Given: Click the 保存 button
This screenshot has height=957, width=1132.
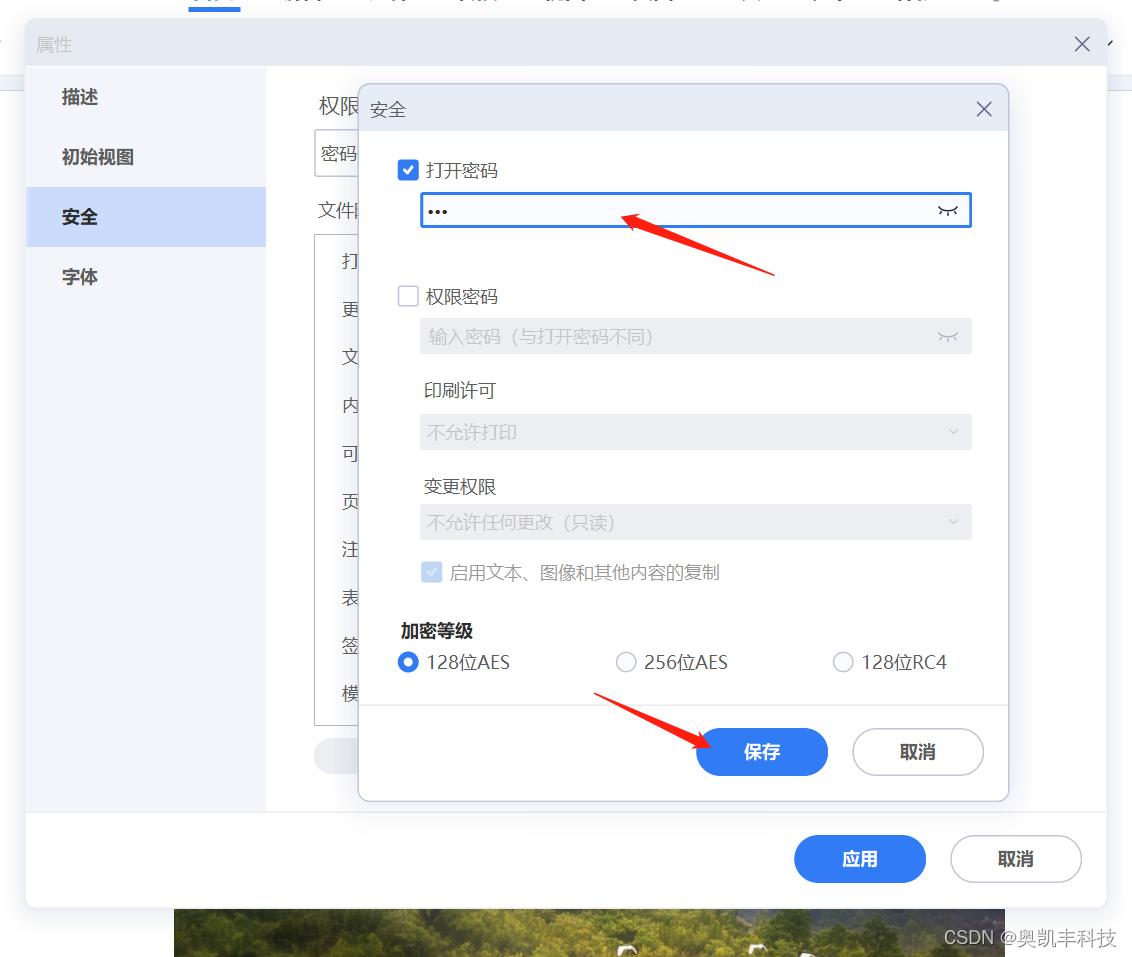Looking at the screenshot, I should coord(762,752).
